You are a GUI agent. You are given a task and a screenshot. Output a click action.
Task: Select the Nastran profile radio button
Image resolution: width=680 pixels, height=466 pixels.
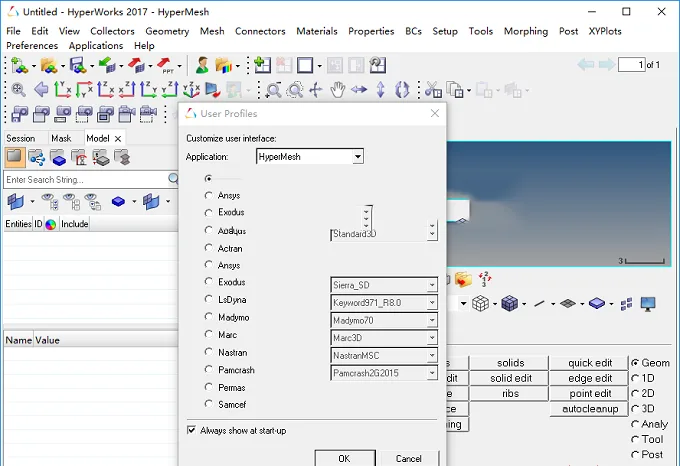pos(209,352)
